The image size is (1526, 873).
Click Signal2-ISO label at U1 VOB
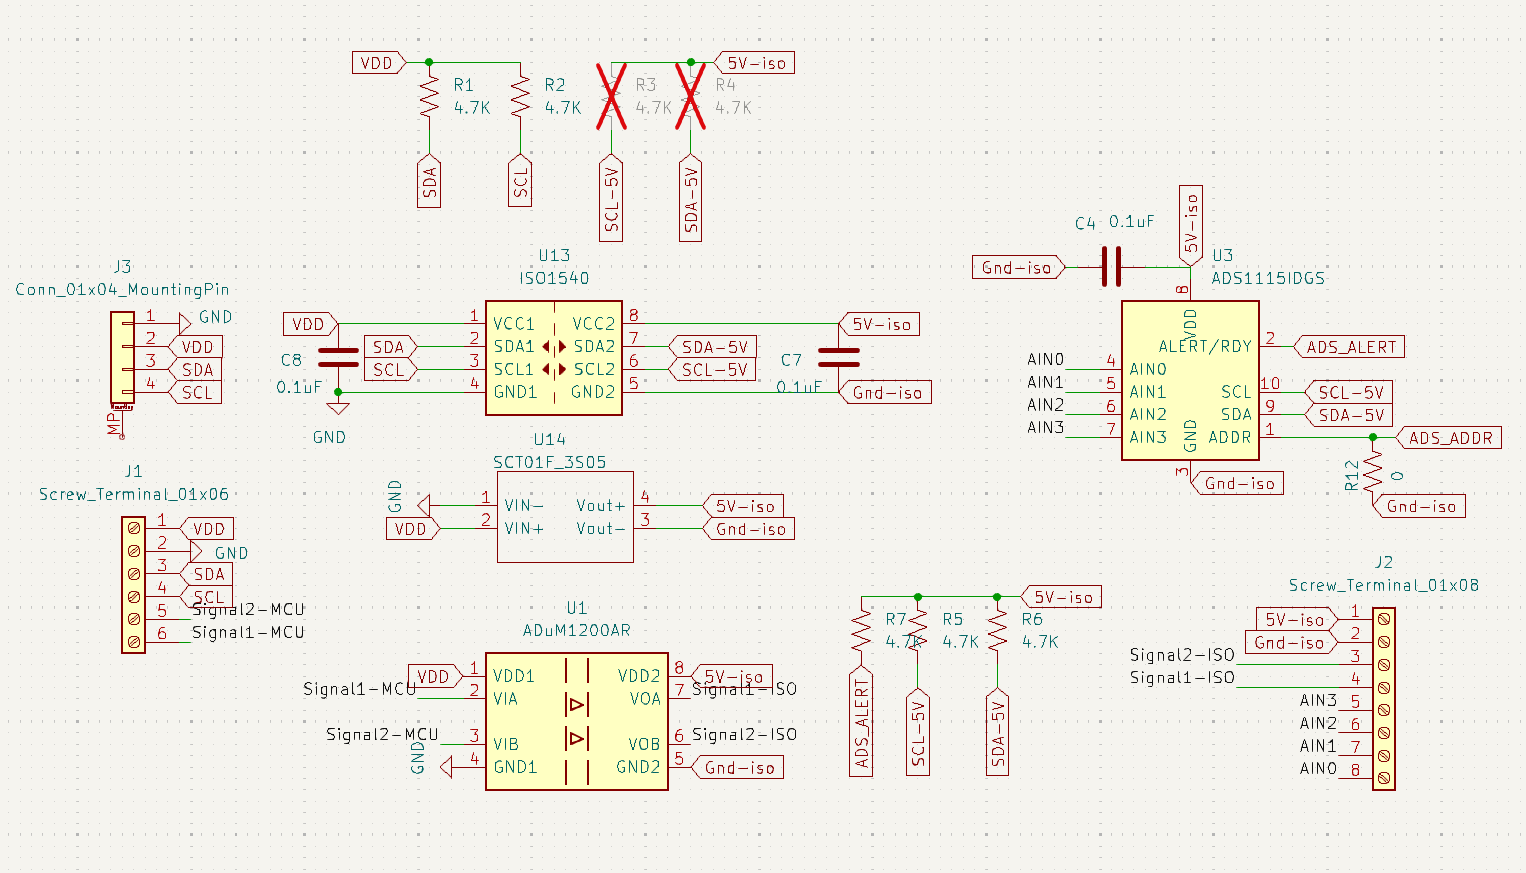(744, 734)
